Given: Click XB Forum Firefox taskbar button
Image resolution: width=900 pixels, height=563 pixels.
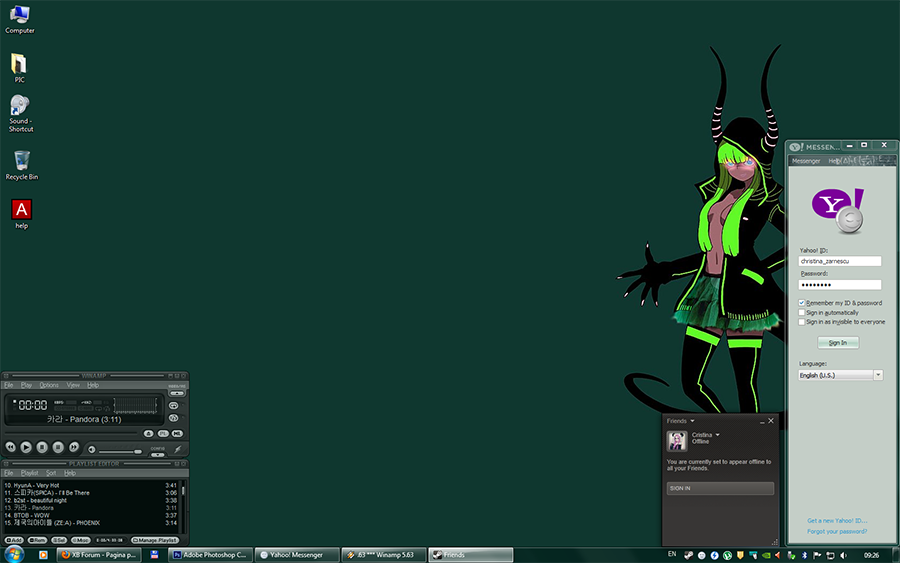Looking at the screenshot, I should (x=99, y=555).
